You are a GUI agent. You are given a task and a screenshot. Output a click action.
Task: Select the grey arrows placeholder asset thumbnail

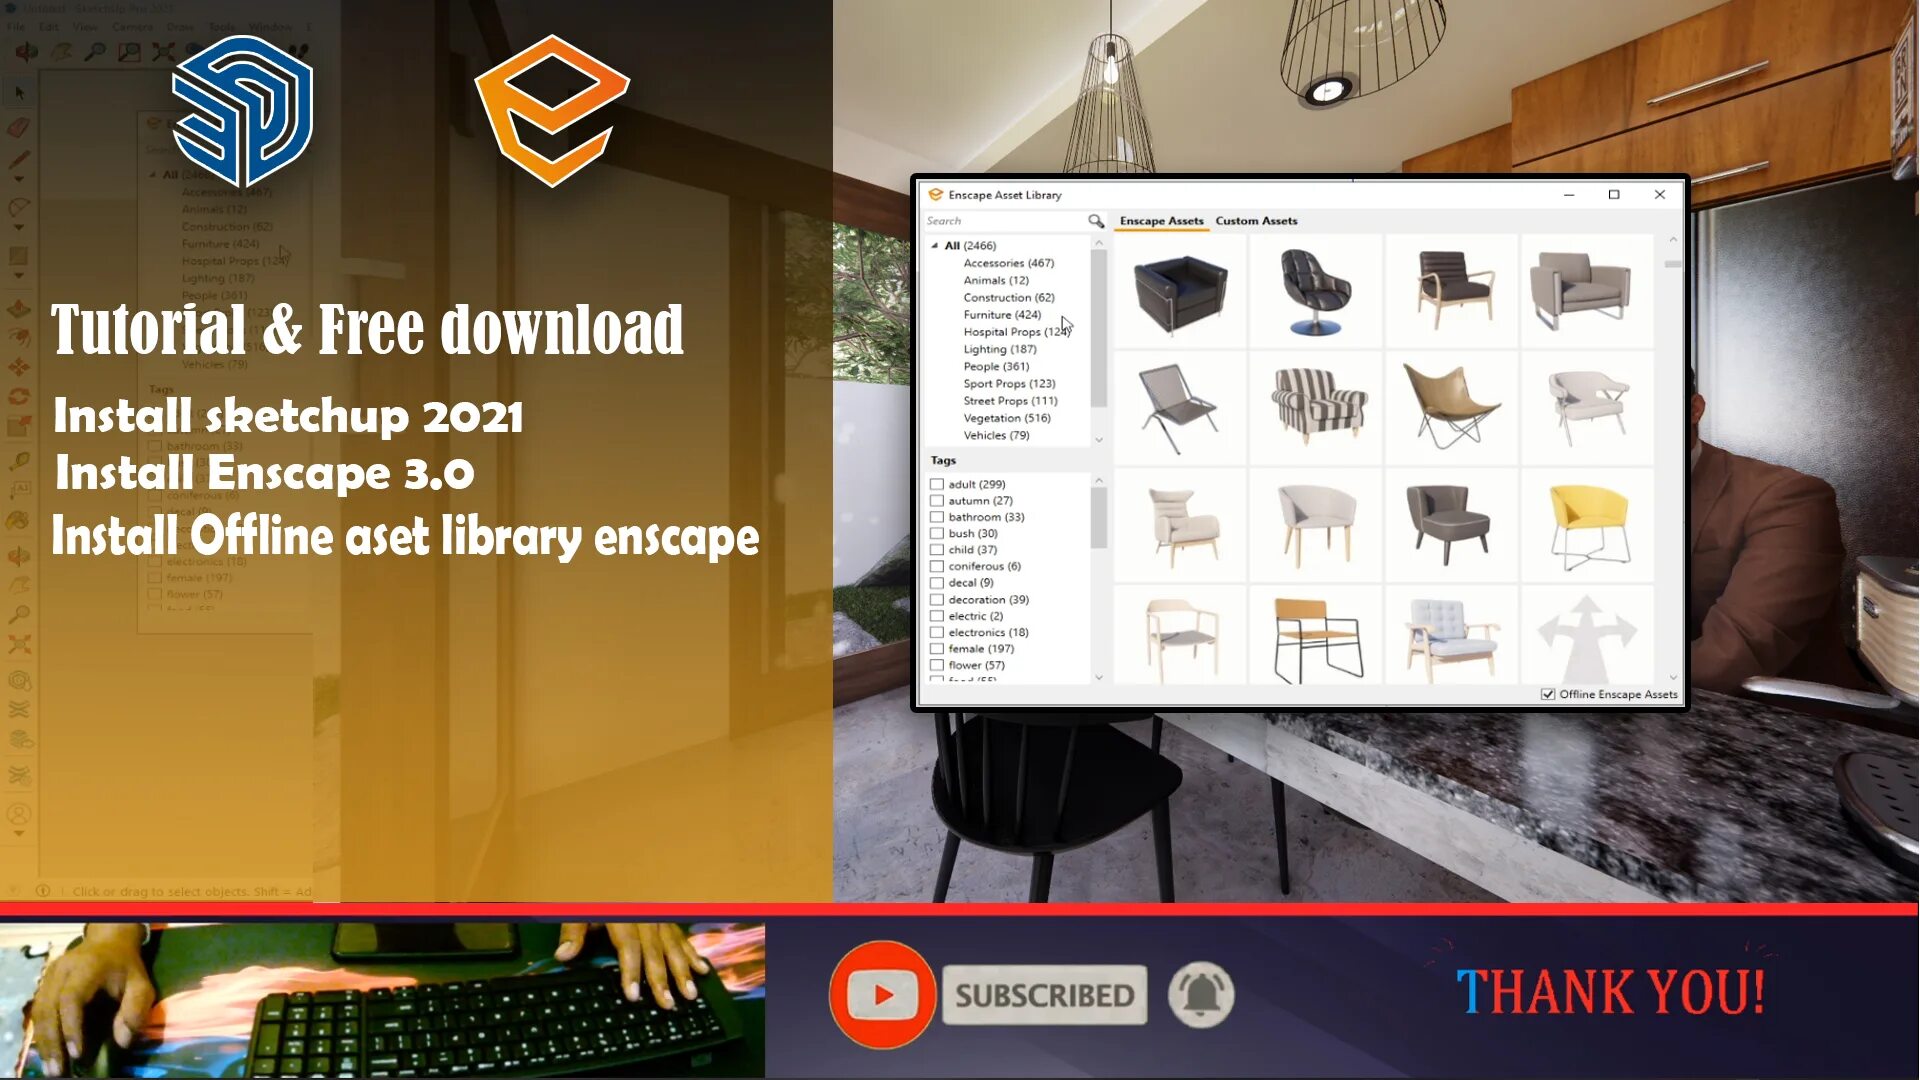1587,636
